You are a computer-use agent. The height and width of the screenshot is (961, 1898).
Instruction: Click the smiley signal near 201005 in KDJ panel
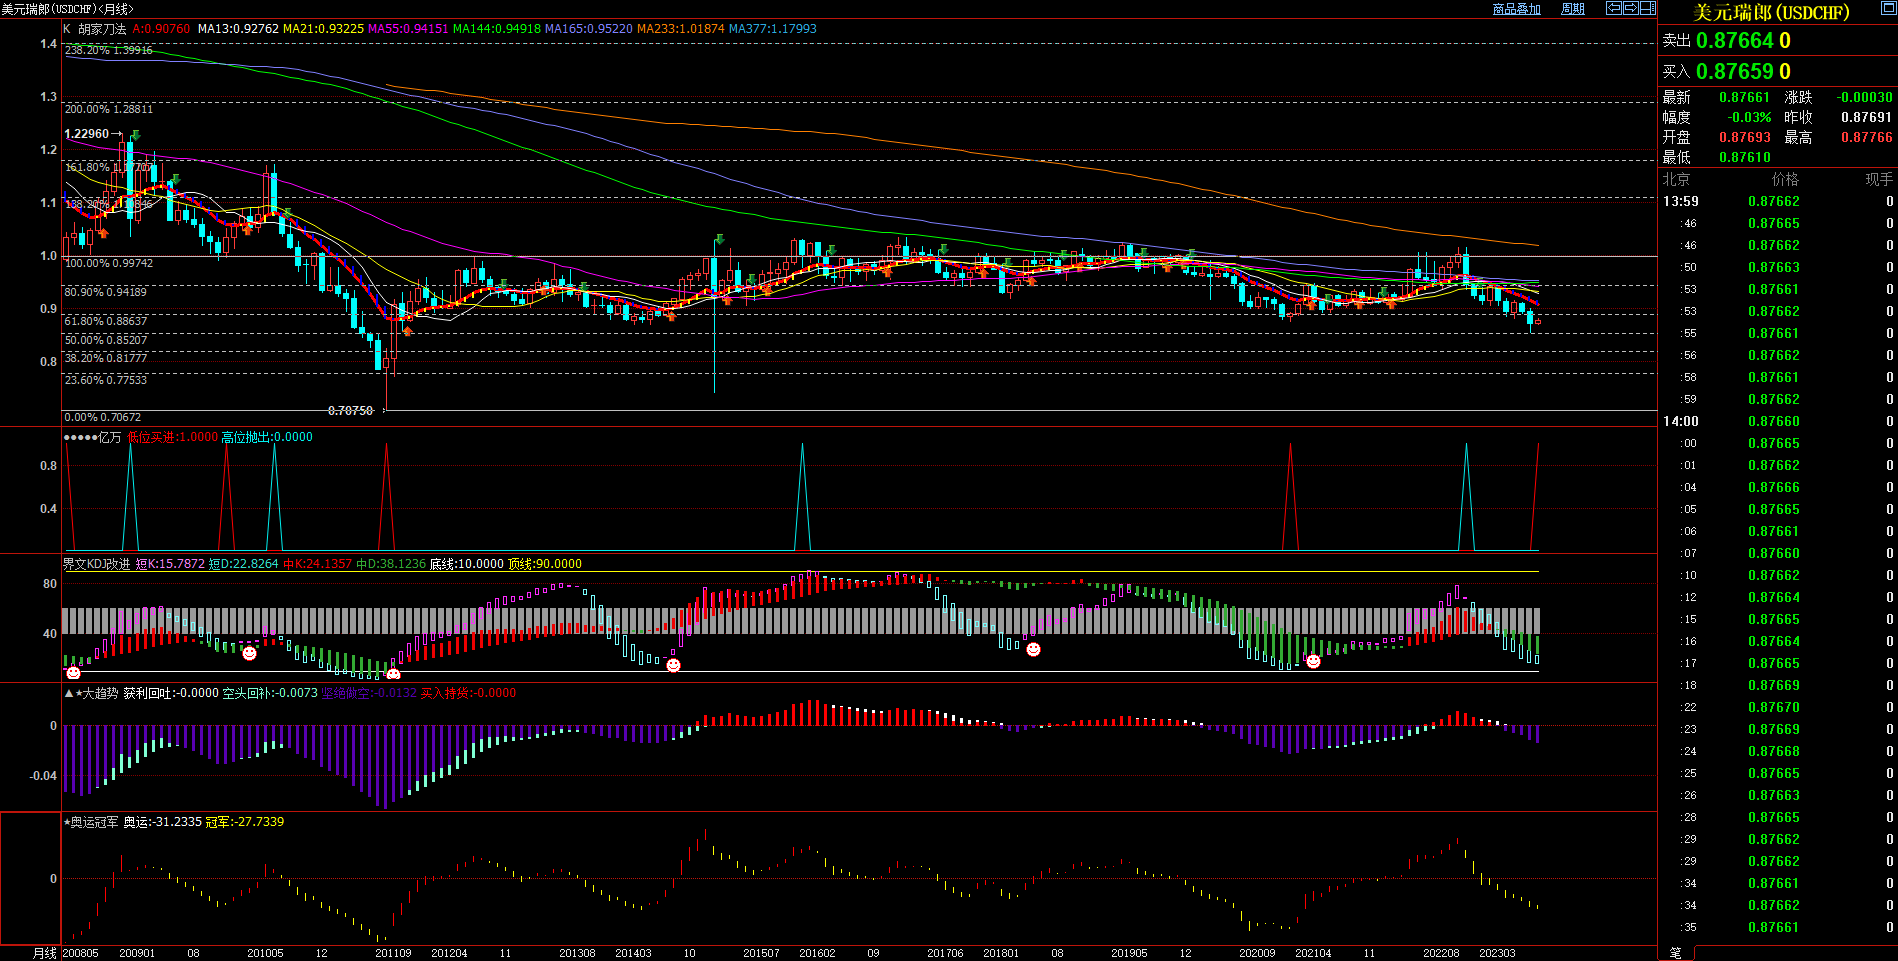[x=249, y=653]
